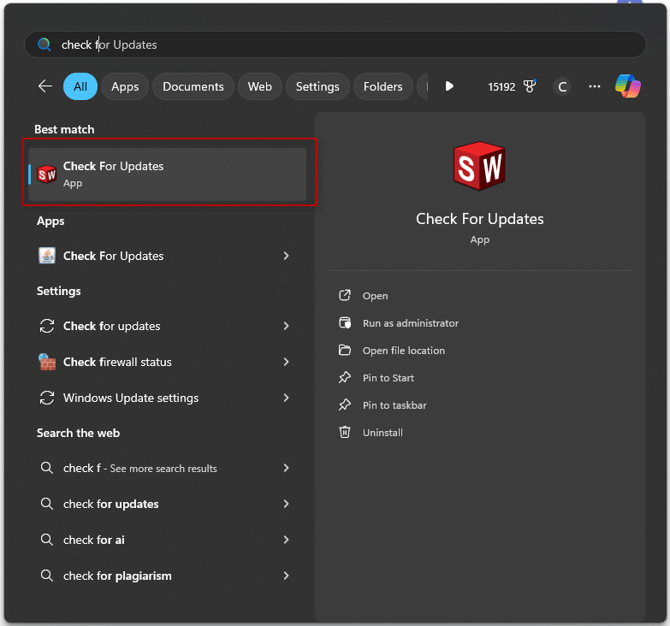The image size is (670, 626).
Task: Choose Open file location
Action: [403, 351]
